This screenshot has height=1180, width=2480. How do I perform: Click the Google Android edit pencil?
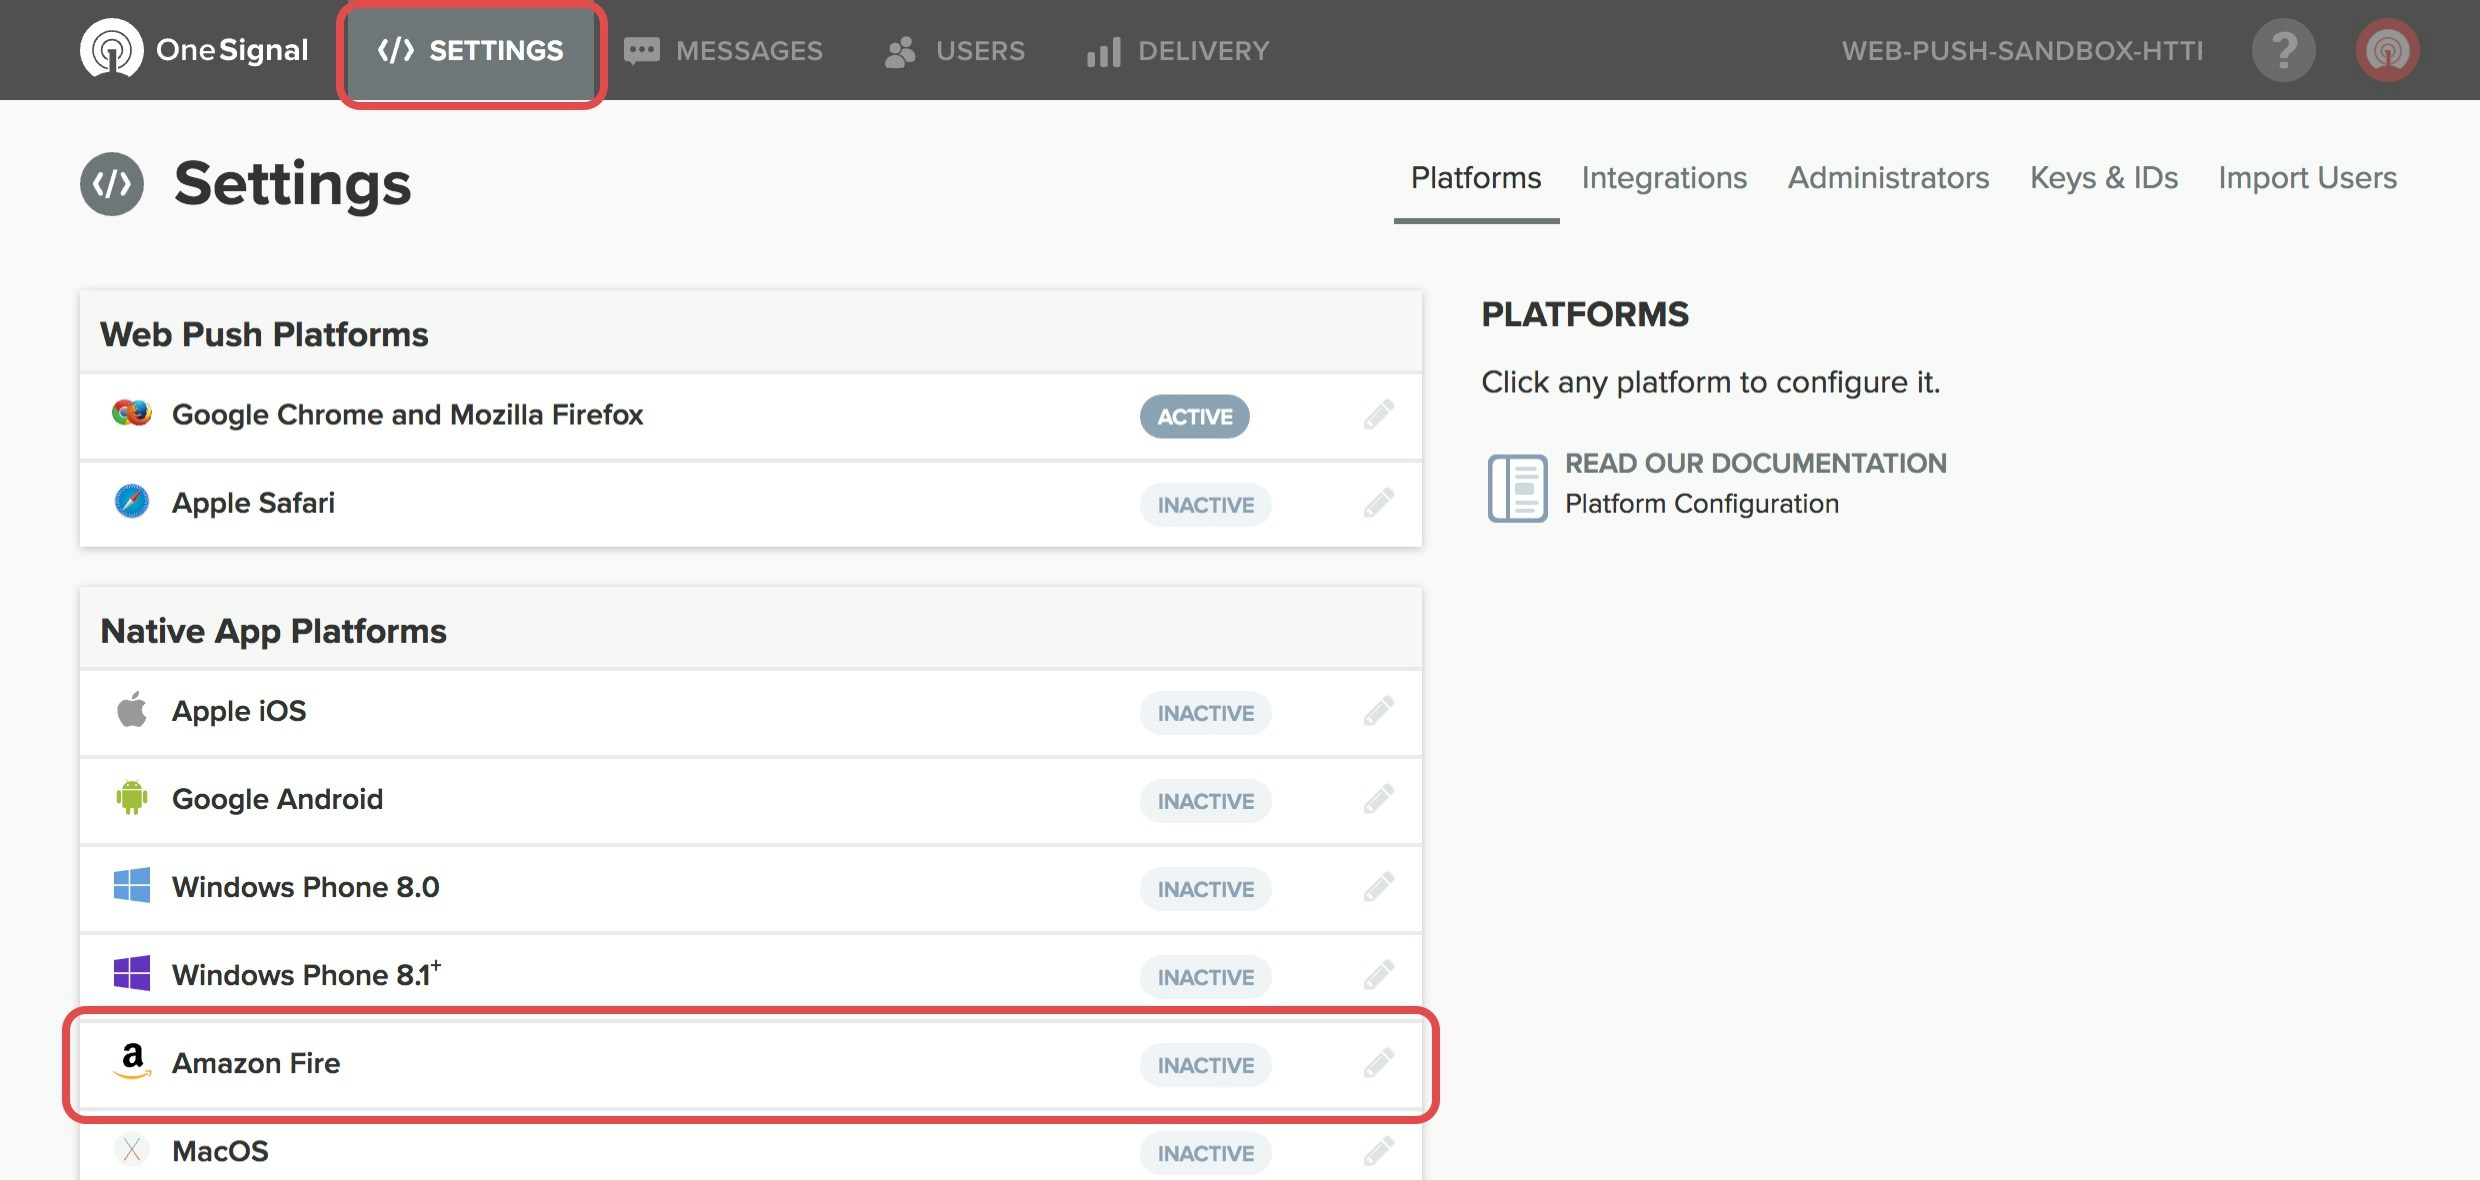tap(1379, 799)
